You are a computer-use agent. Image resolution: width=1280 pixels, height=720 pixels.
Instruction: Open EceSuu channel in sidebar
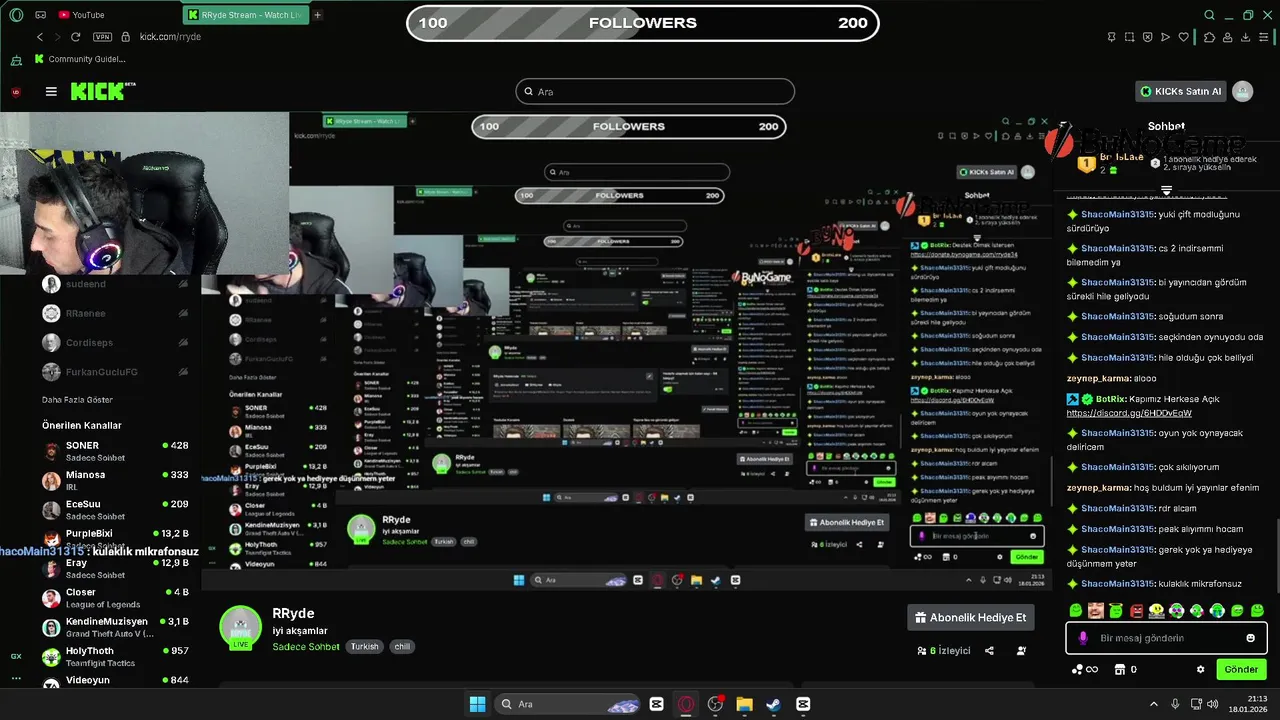[x=115, y=510]
